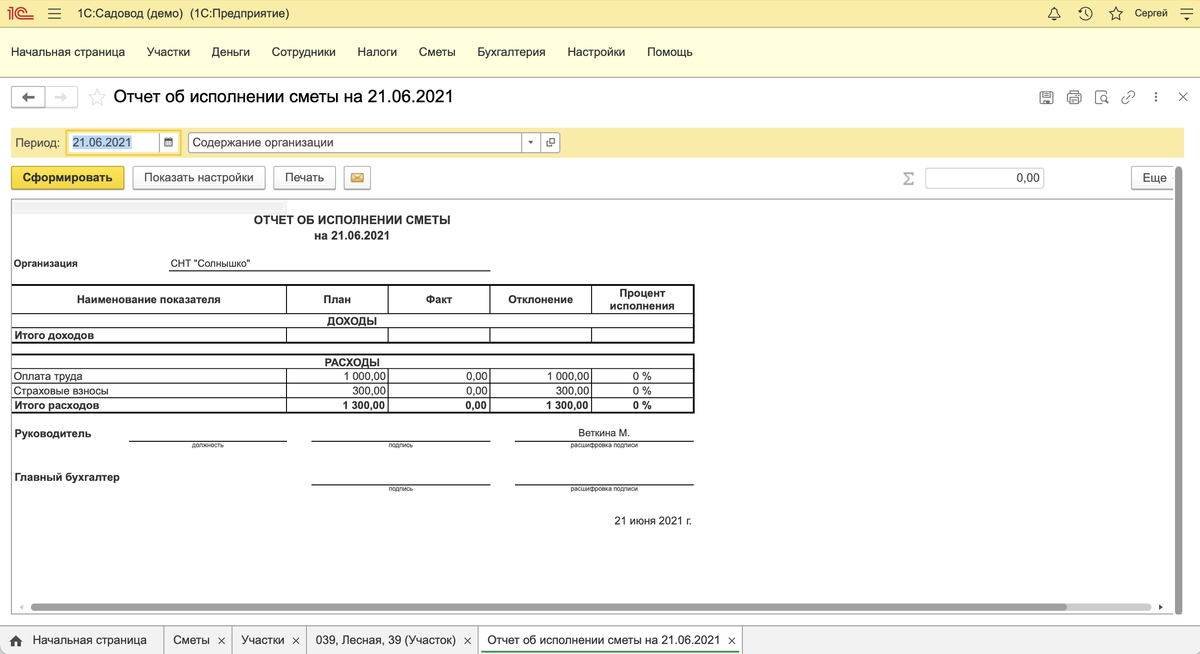
Task: Select the 1 000,00 План cell of Оплата труда
Action: tap(337, 376)
